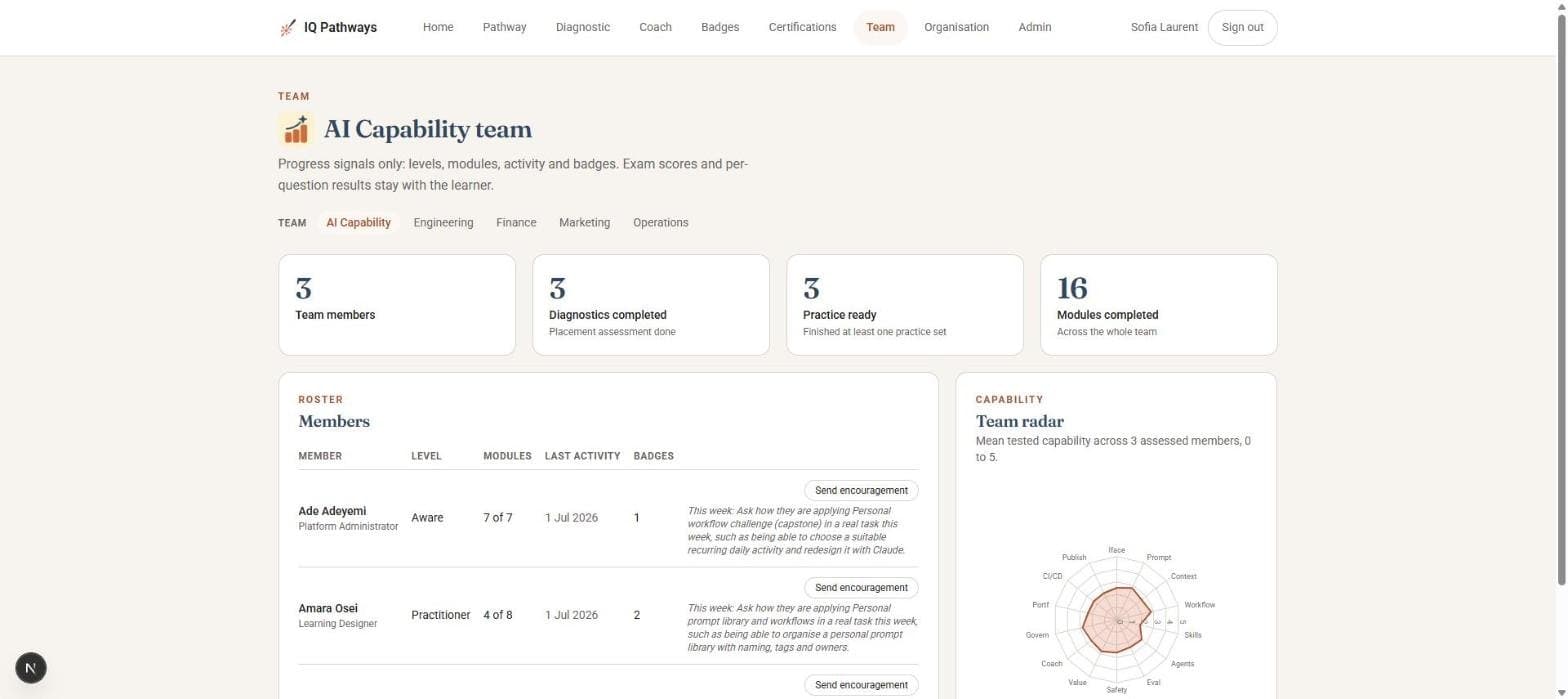Click the Practitioner level cell
This screenshot has height=699, width=1568.
[441, 615]
